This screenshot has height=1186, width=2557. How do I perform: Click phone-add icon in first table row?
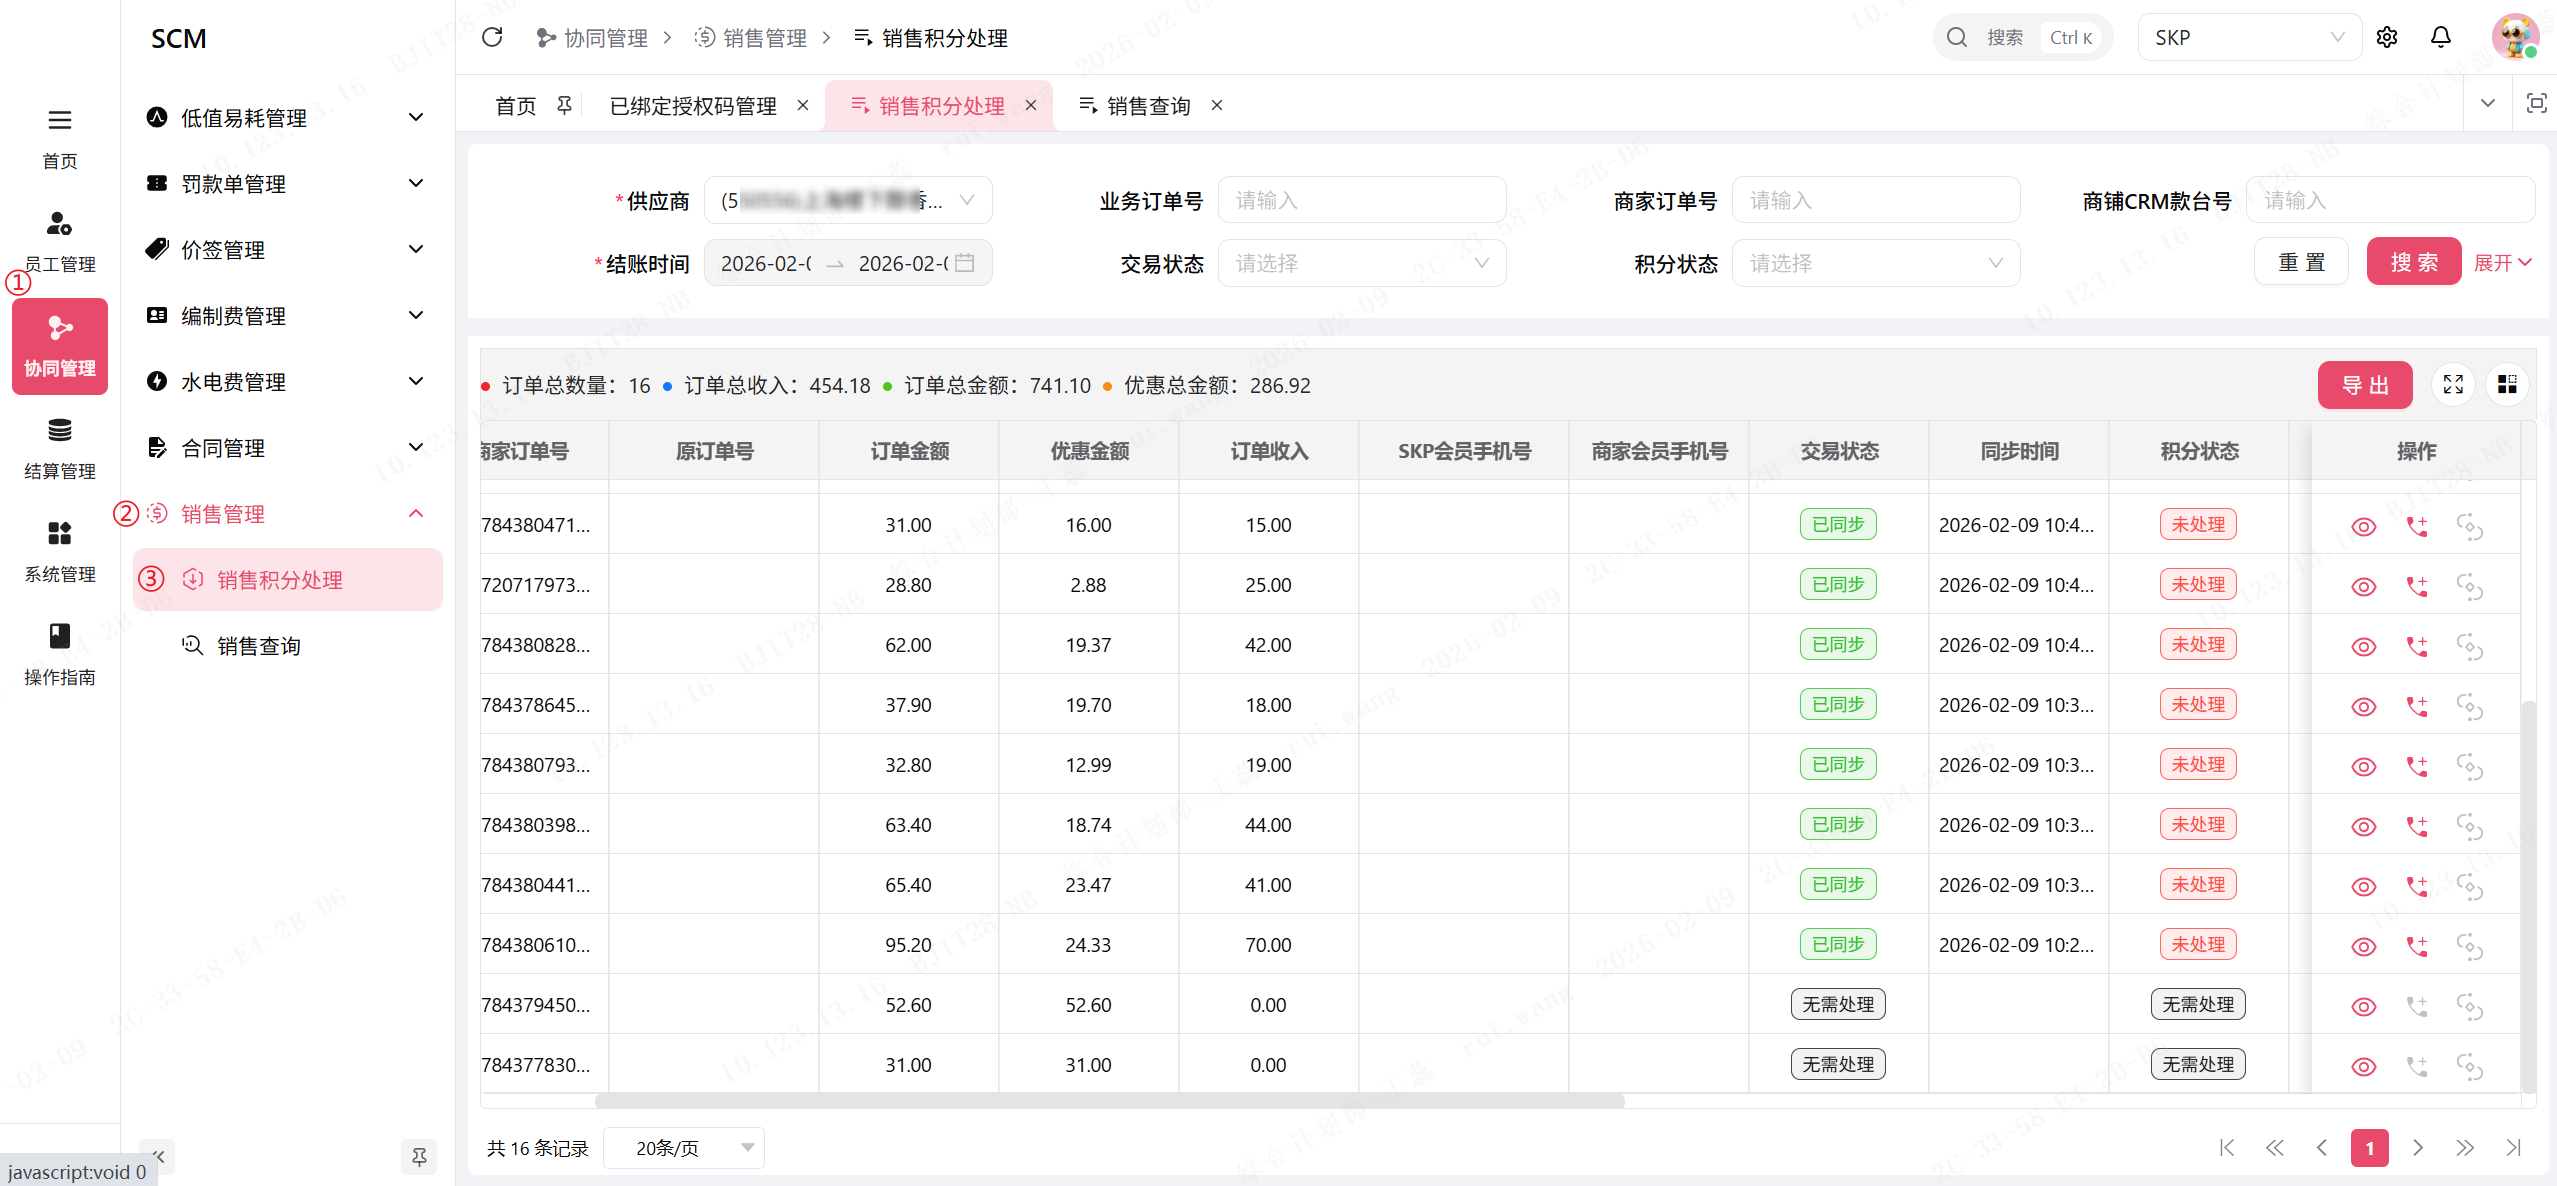tap(2416, 526)
